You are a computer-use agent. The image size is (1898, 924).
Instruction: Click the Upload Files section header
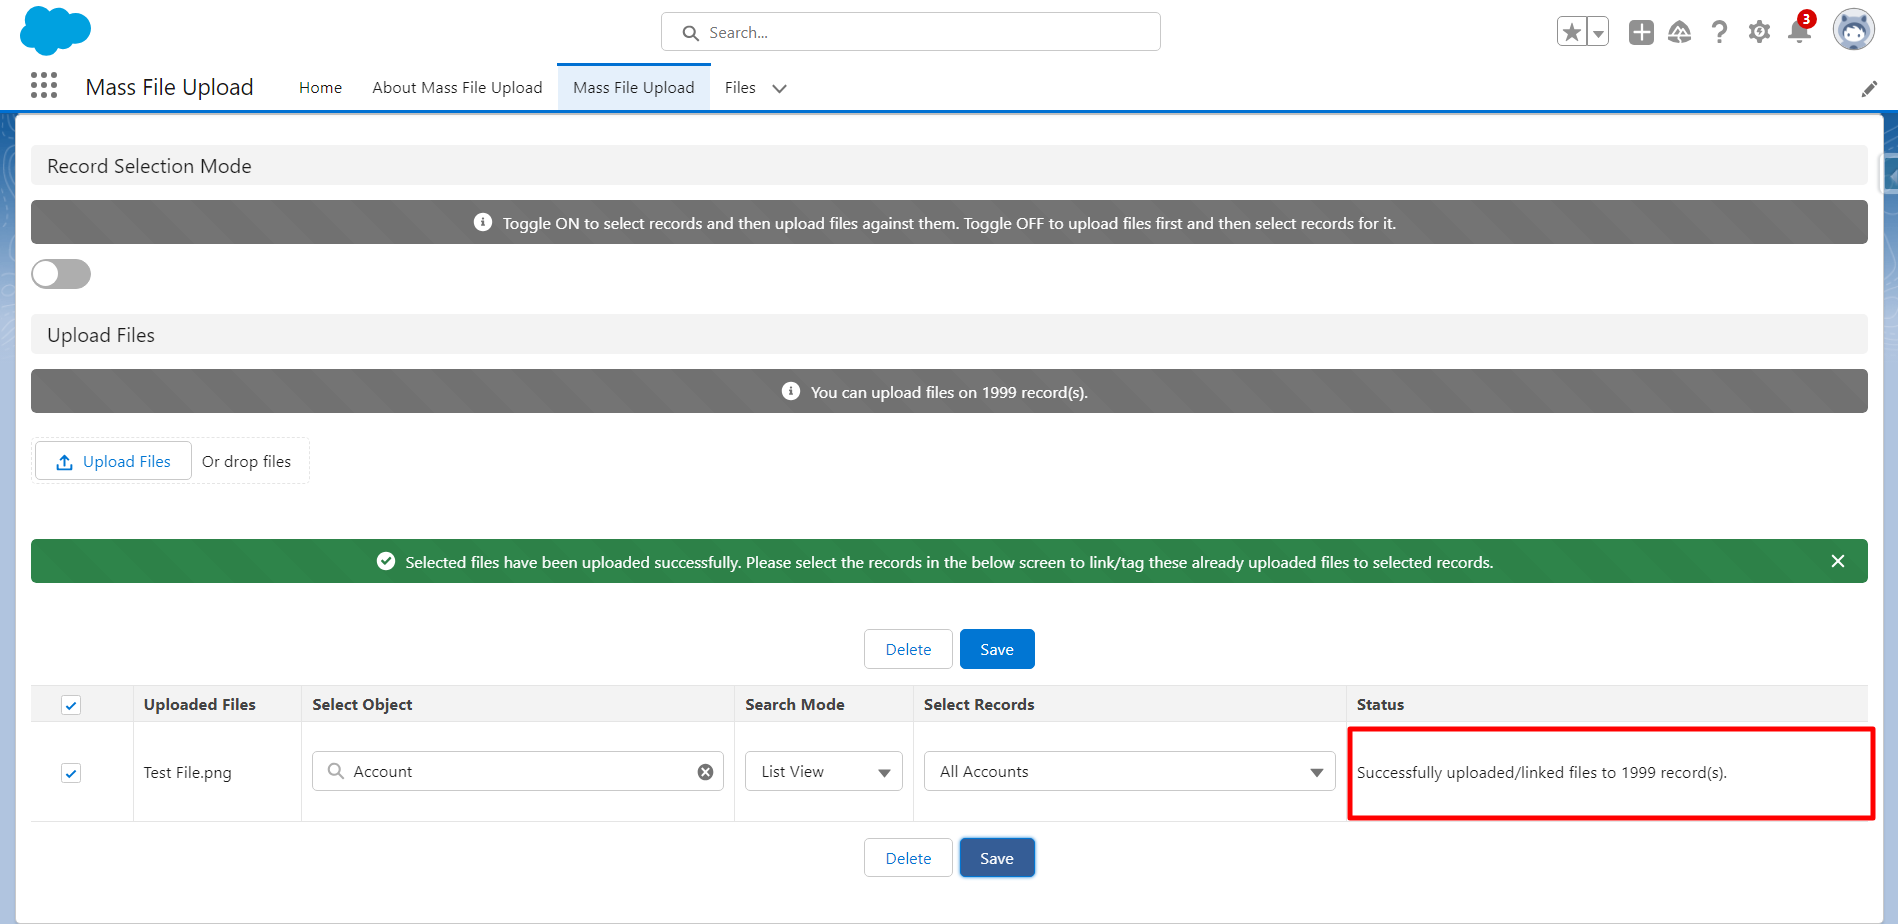pyautogui.click(x=949, y=334)
